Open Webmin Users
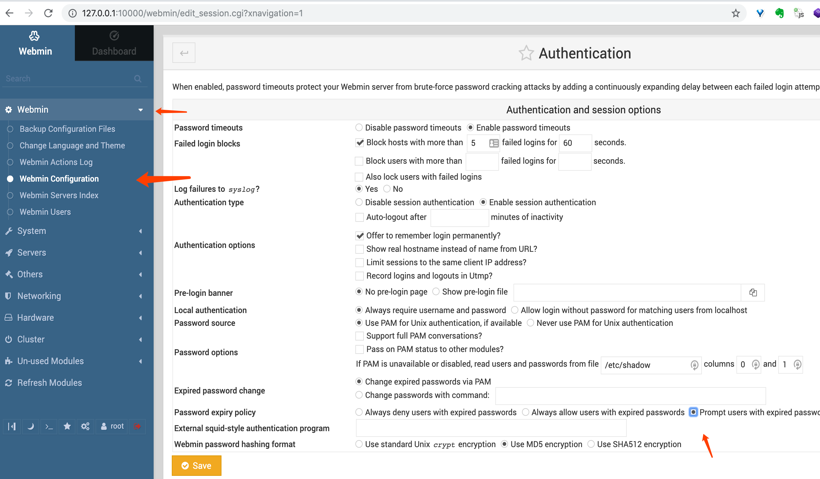This screenshot has height=479, width=820. (x=45, y=212)
